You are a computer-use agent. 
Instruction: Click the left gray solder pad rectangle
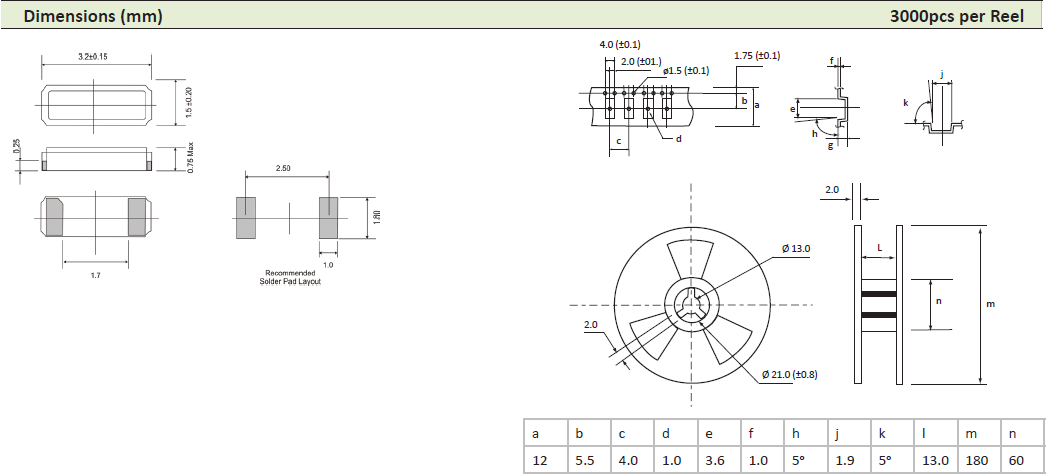point(246,217)
